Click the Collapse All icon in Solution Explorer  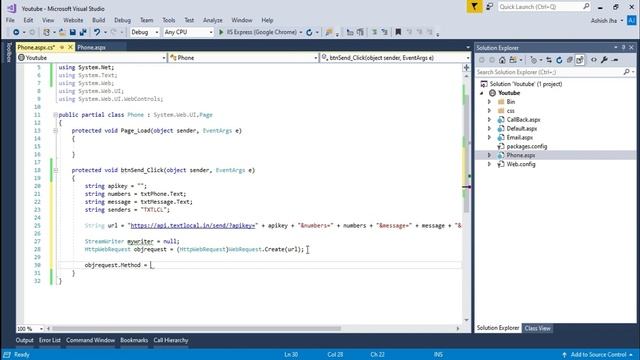(x=570, y=60)
